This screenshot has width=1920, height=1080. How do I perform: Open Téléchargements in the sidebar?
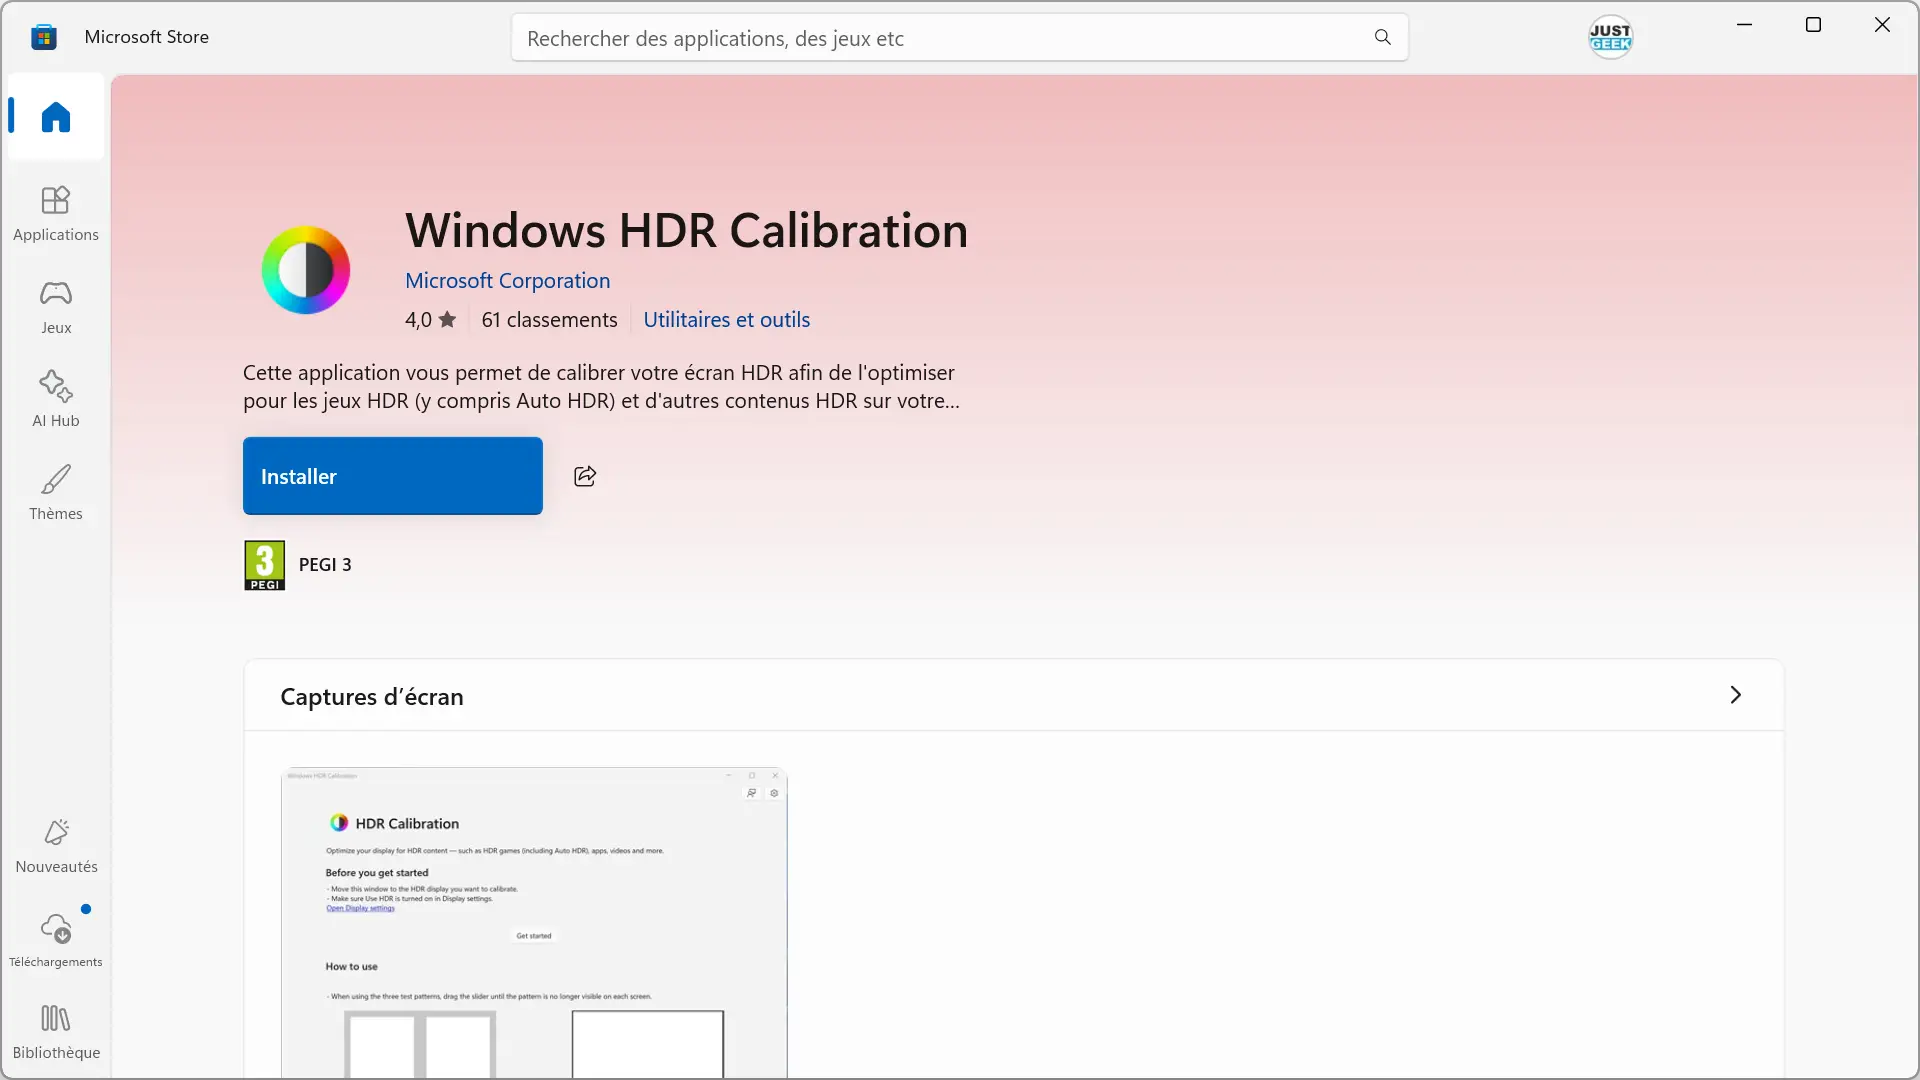tap(56, 940)
